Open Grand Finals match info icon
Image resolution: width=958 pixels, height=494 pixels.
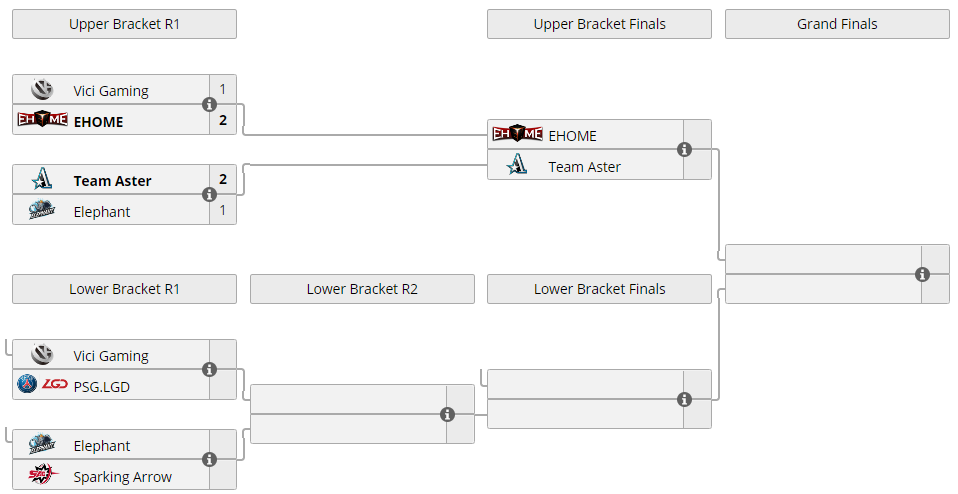(922, 274)
